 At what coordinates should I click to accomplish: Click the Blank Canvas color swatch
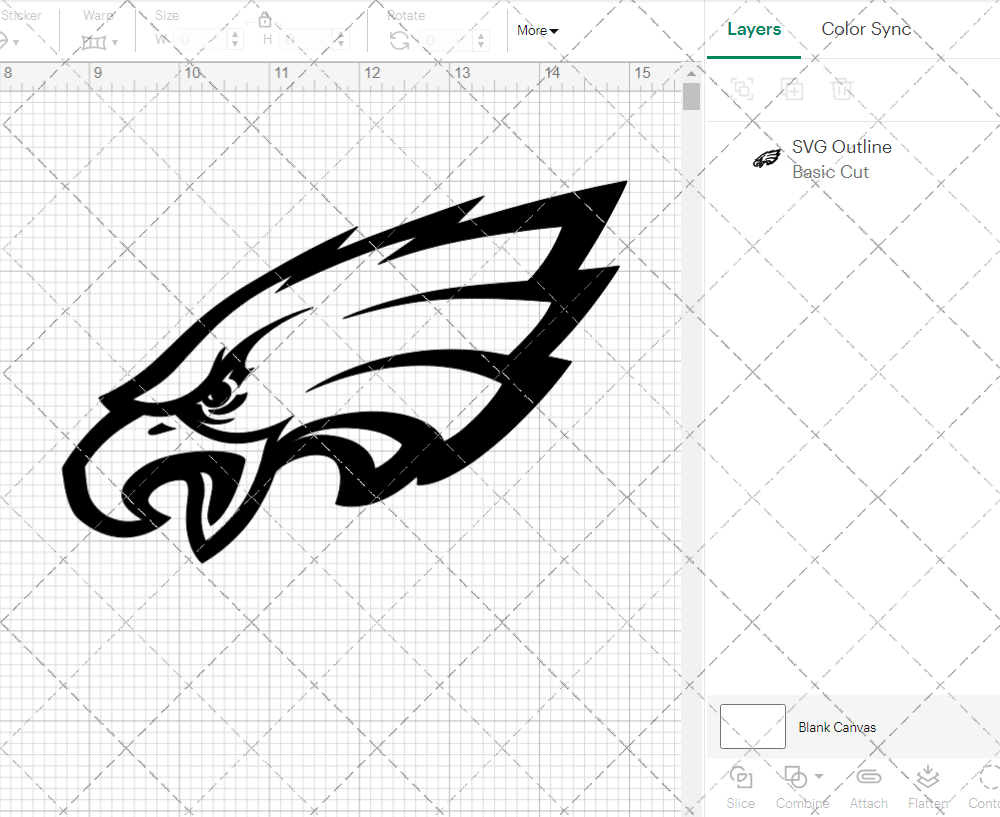752,727
